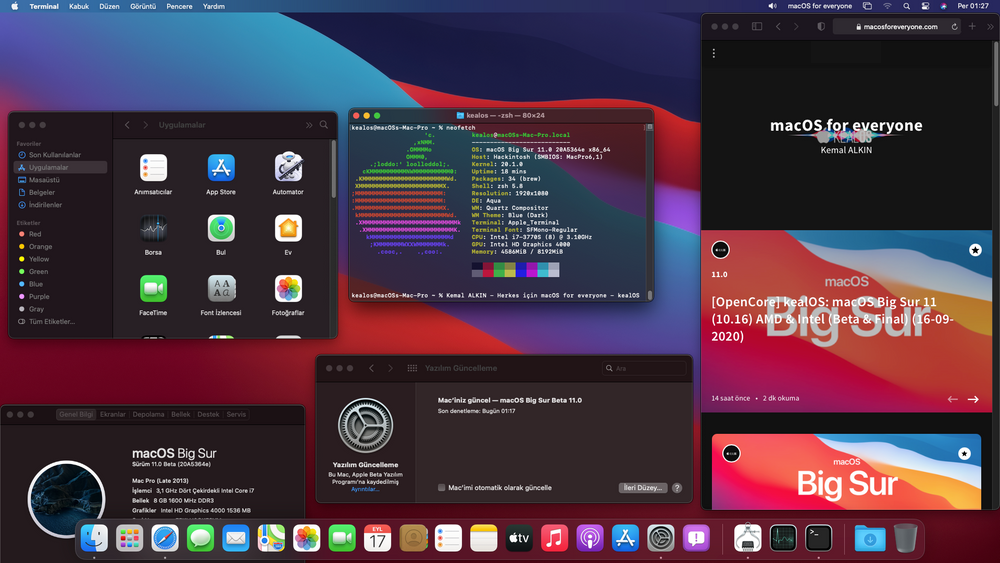Open Font İzlencesi icon in Finder
This screenshot has height=563, width=1000.
click(x=221, y=289)
